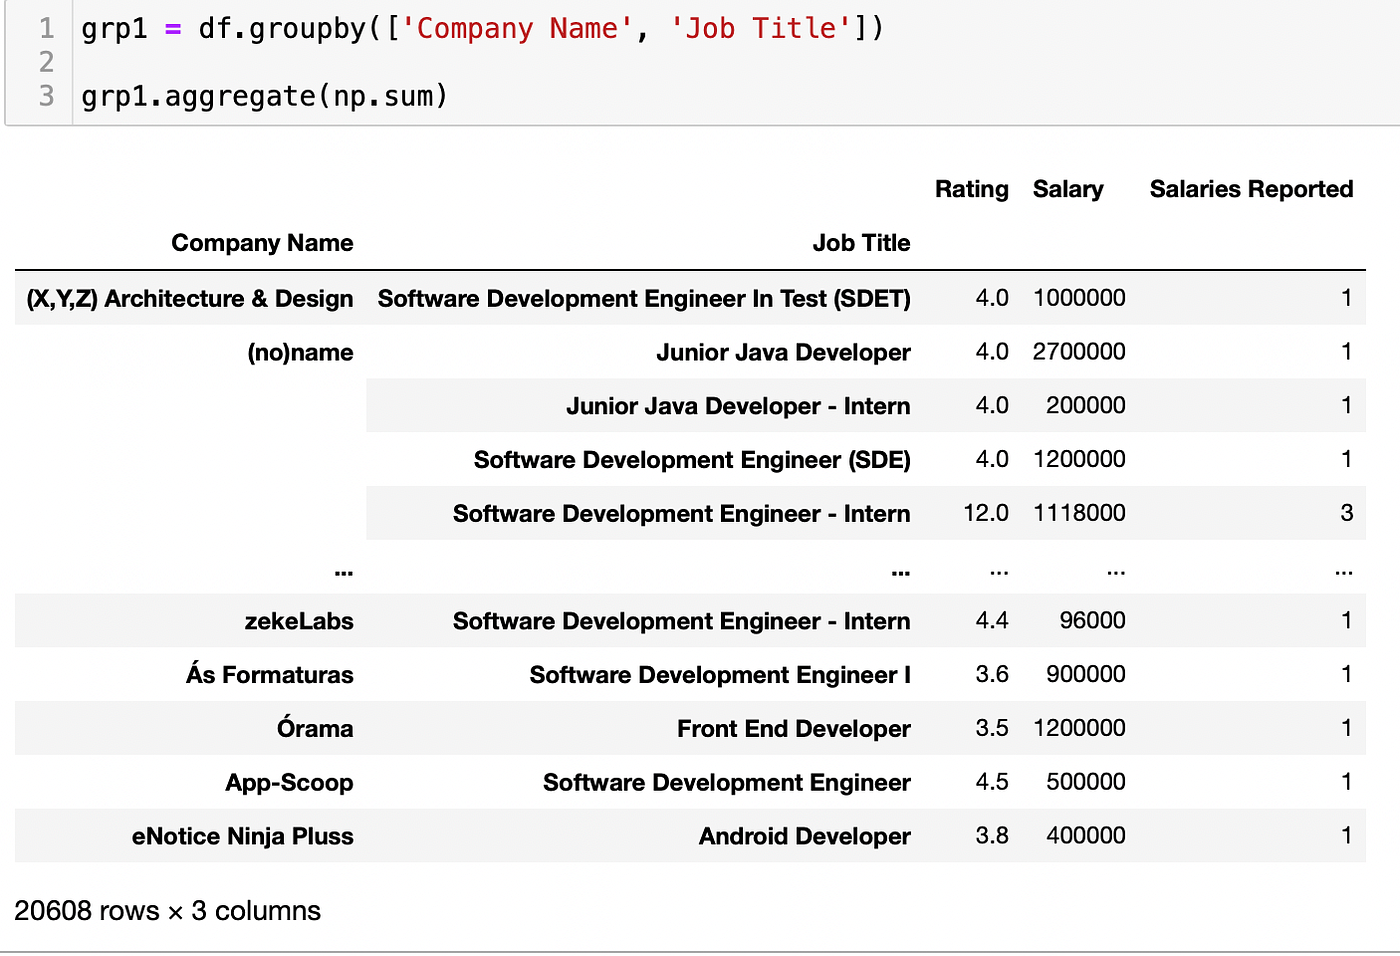1400x956 pixels.
Task: Click the zekeLabs company label
Action: click(298, 621)
